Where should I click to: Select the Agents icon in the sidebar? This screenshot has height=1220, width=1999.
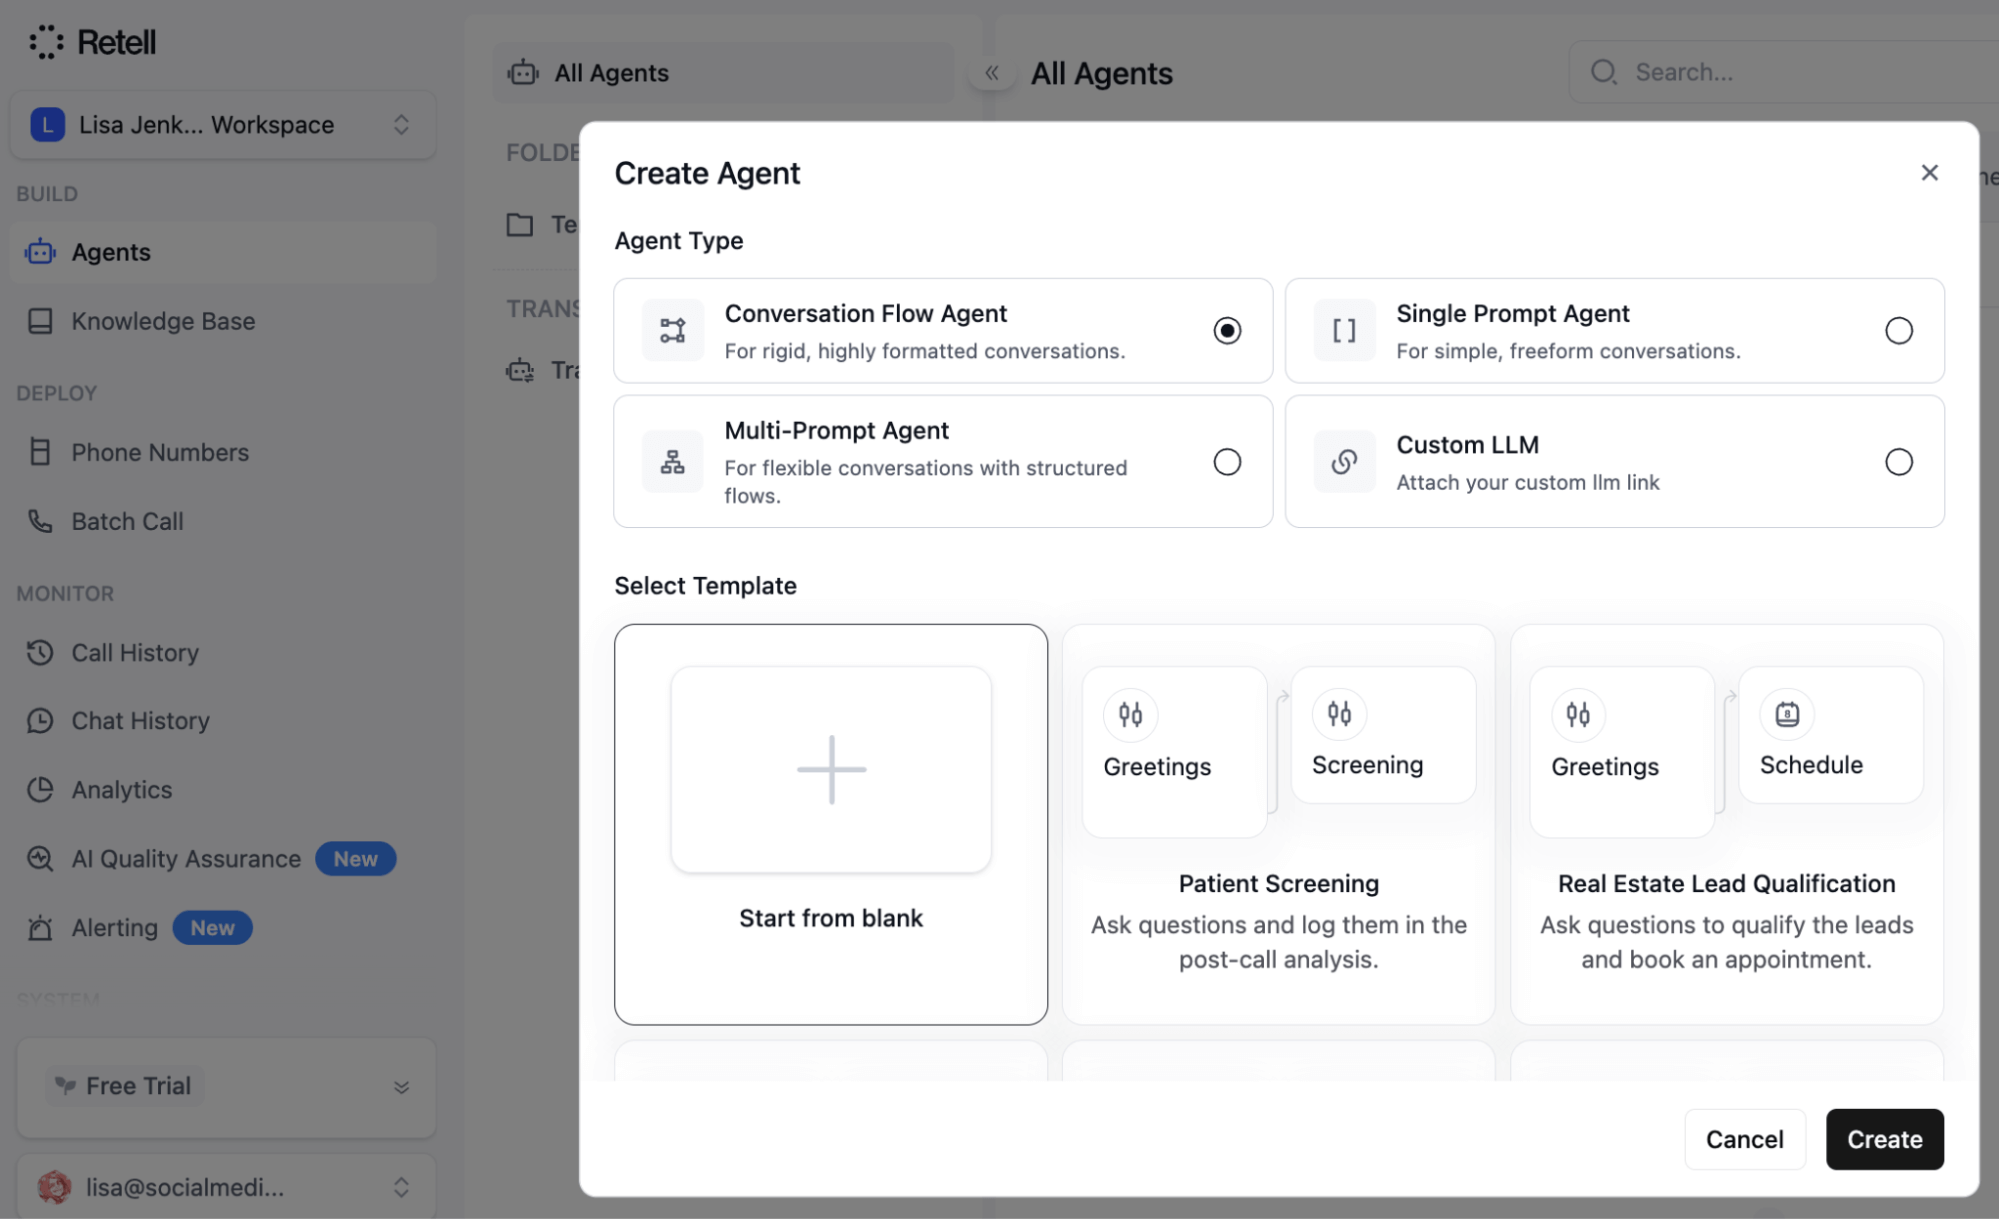pos(40,252)
